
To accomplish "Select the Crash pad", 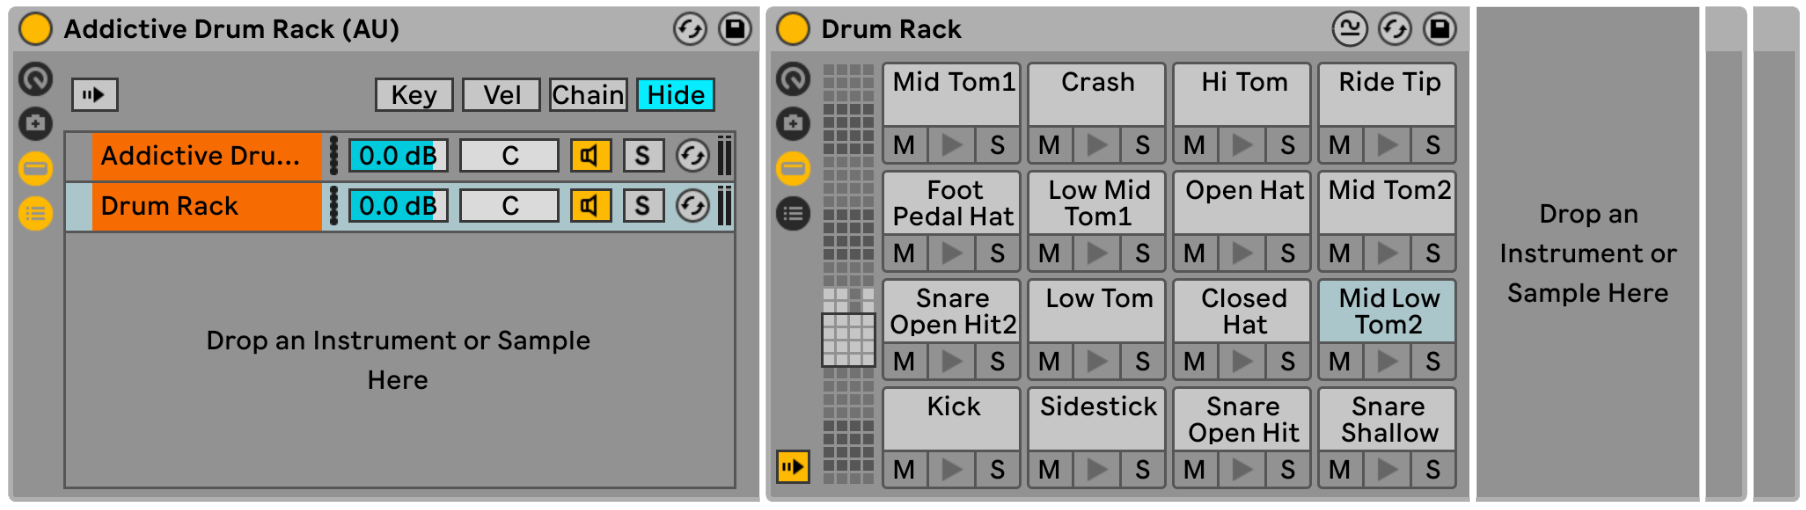I will click(x=1097, y=95).
